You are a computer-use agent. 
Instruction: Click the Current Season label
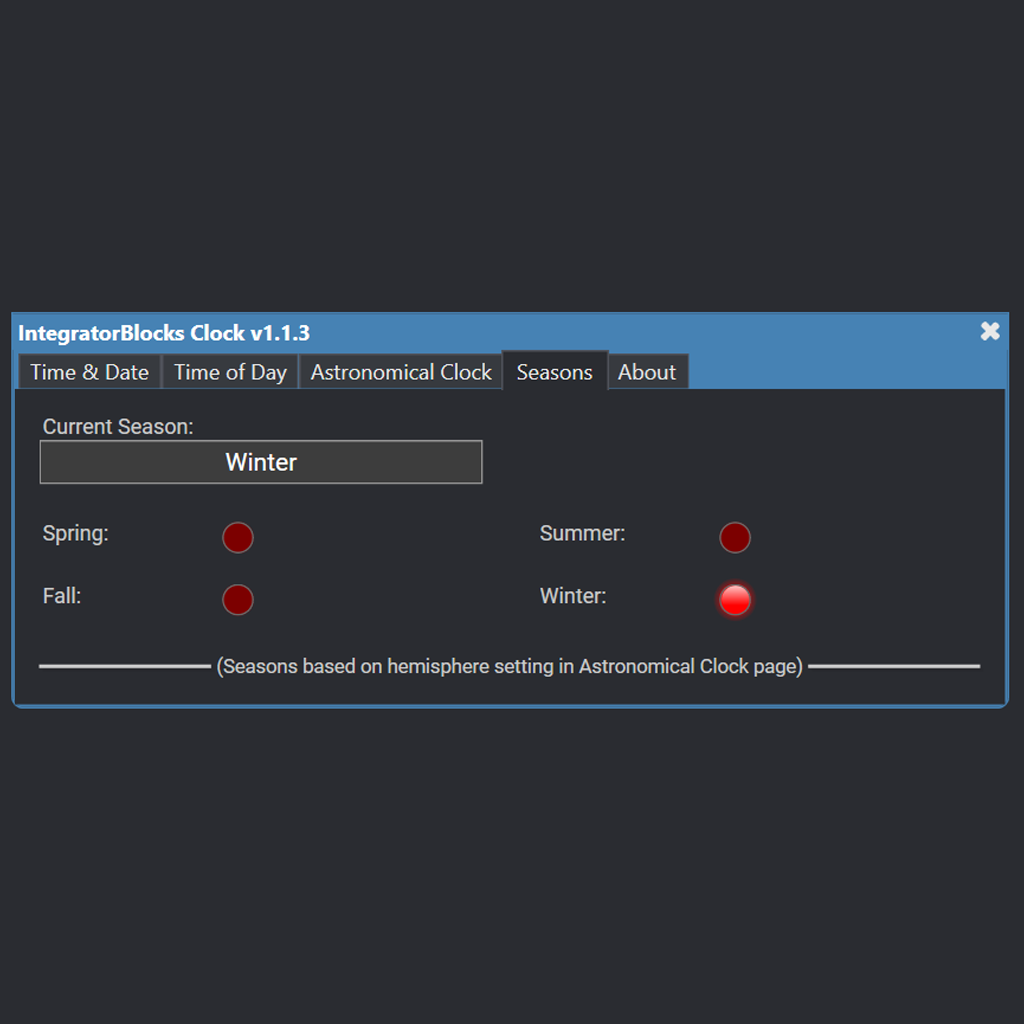(116, 426)
